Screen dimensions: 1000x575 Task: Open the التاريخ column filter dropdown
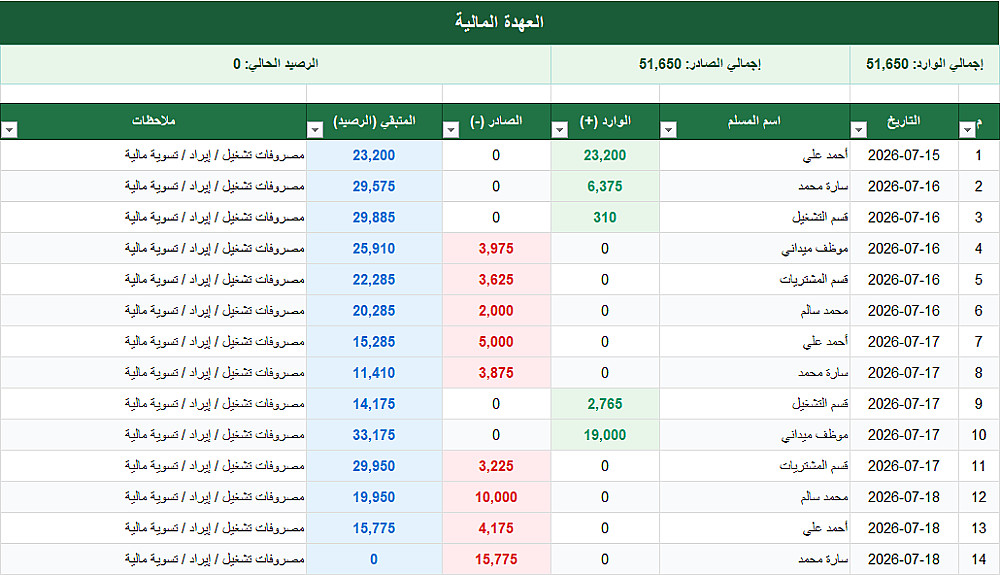(x=858, y=130)
